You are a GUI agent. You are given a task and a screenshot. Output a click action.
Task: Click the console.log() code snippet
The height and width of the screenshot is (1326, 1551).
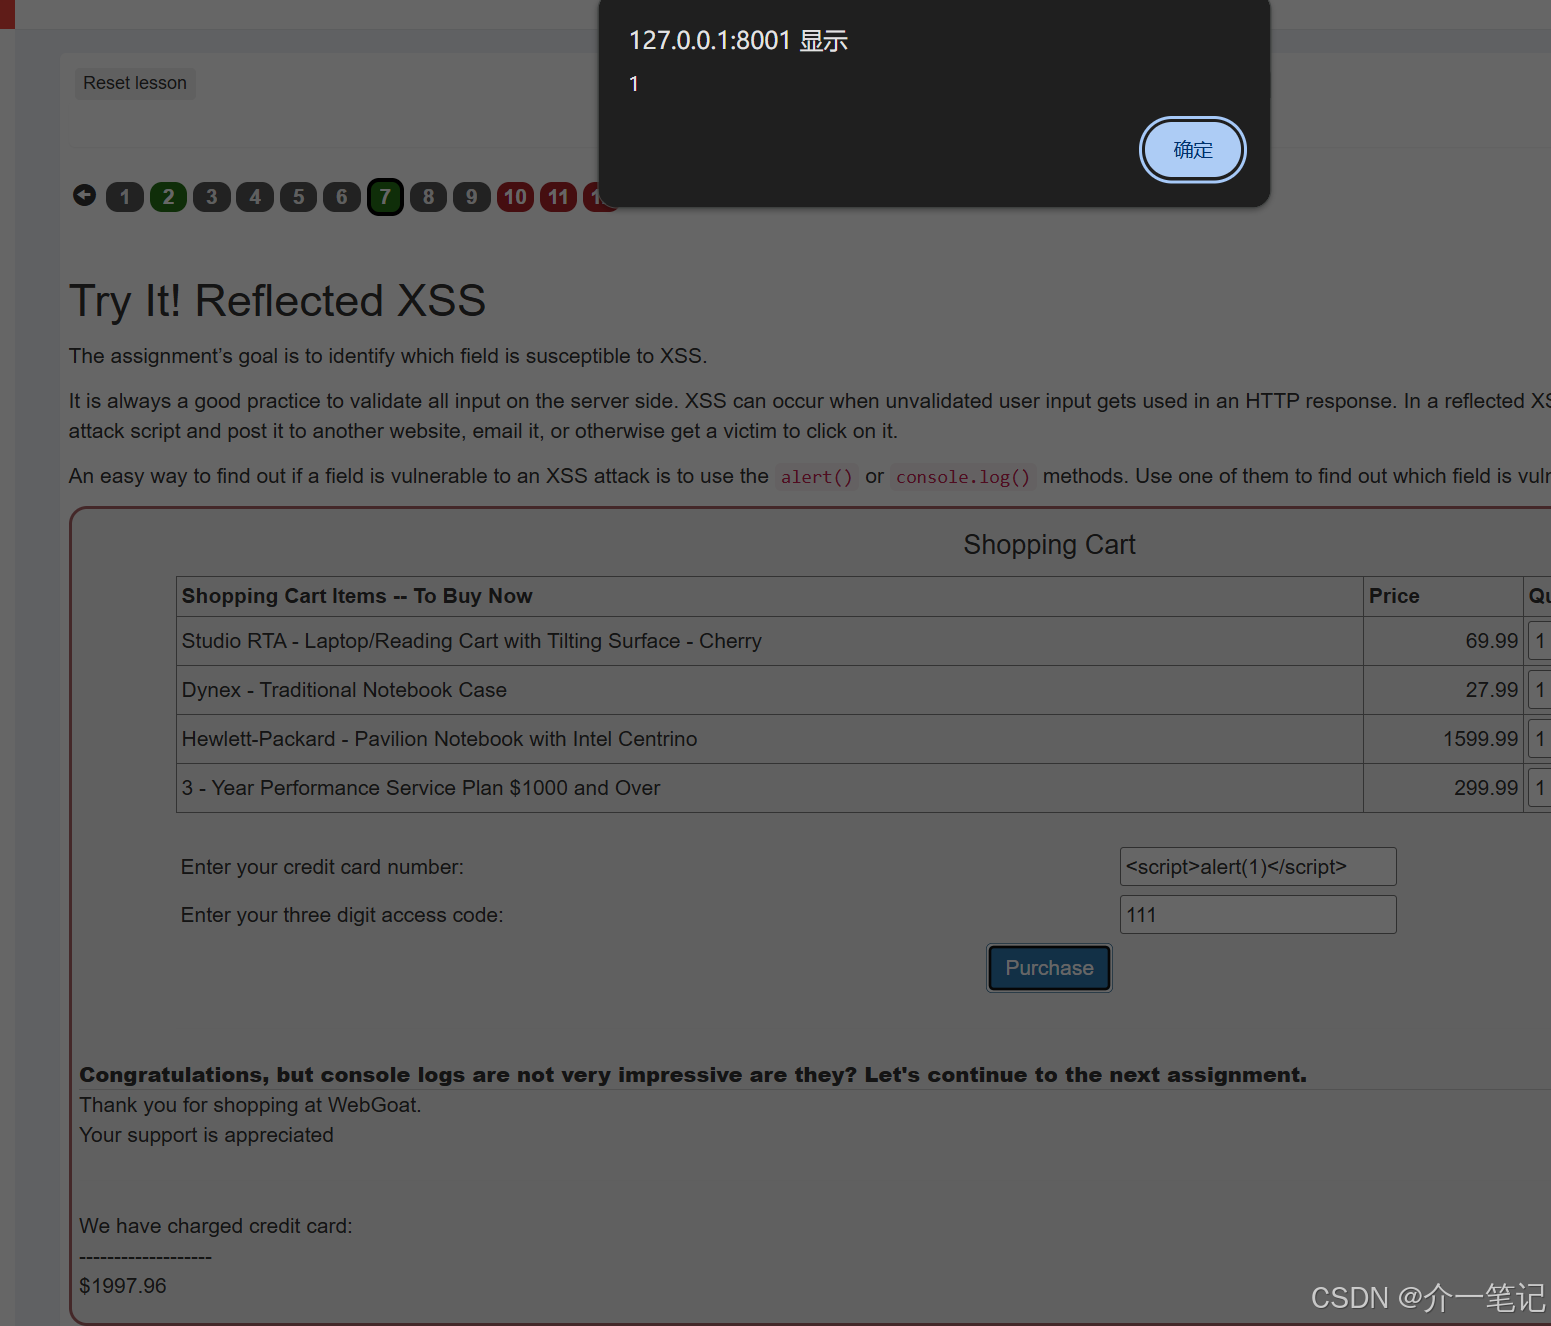point(962,477)
